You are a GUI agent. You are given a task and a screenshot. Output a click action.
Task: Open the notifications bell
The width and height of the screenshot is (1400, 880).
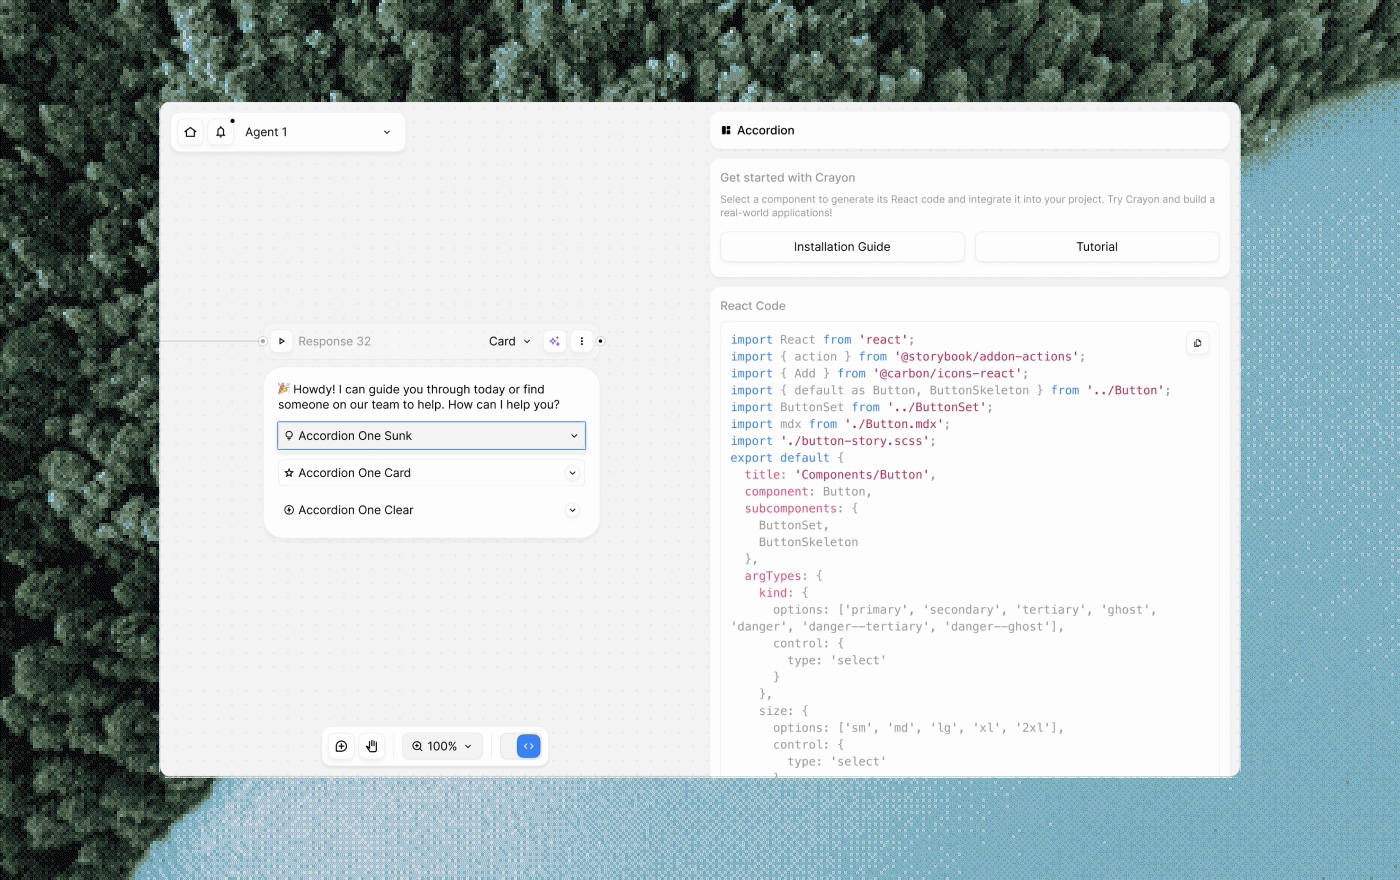coord(221,132)
